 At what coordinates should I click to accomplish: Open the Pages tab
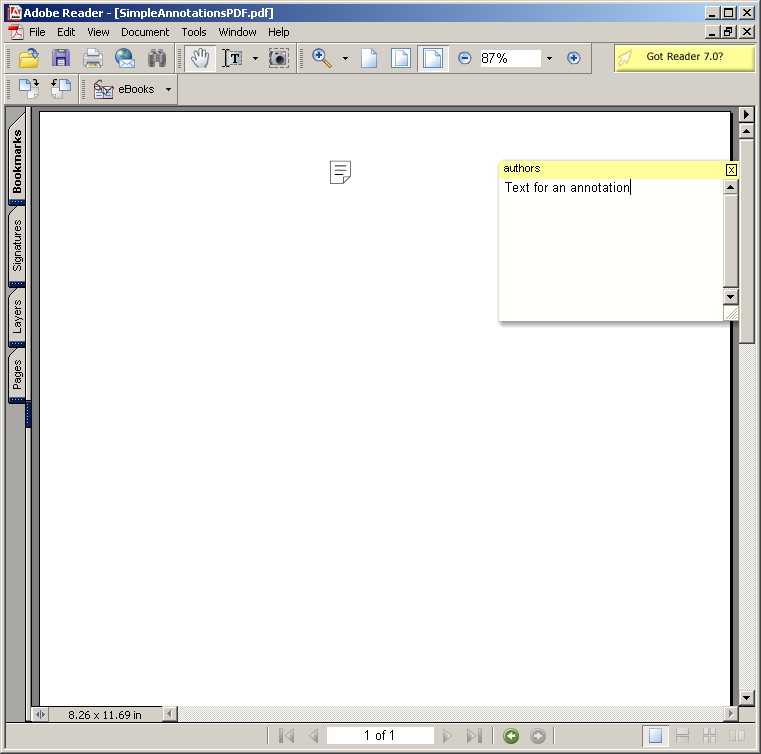17,374
